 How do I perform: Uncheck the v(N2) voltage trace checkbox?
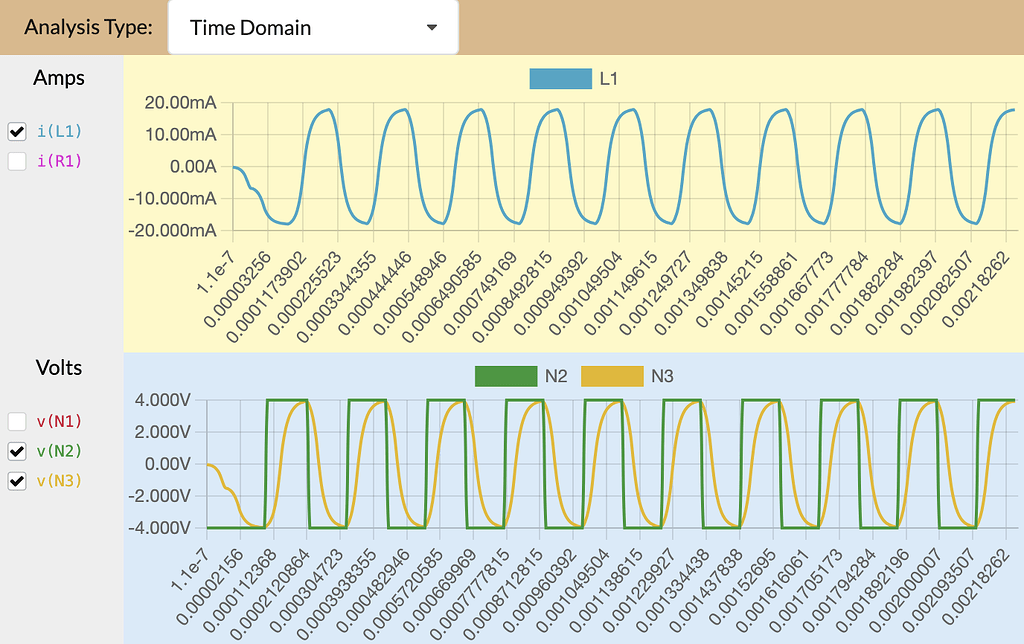click(x=16, y=451)
